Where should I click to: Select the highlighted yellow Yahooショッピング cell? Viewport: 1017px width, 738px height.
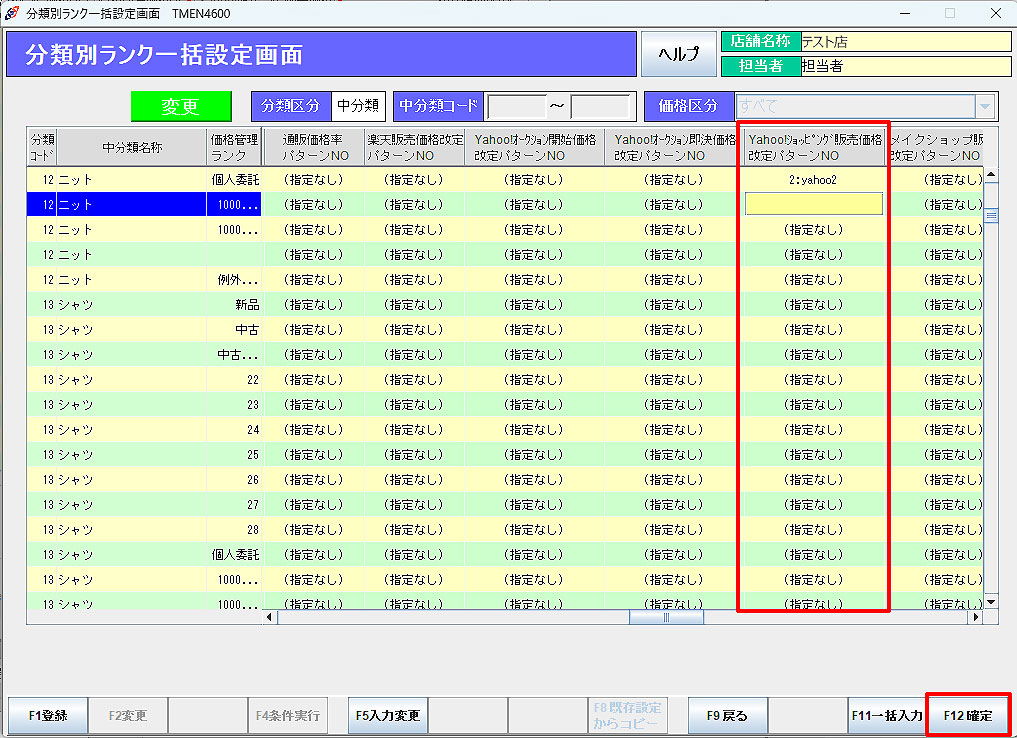click(813, 204)
